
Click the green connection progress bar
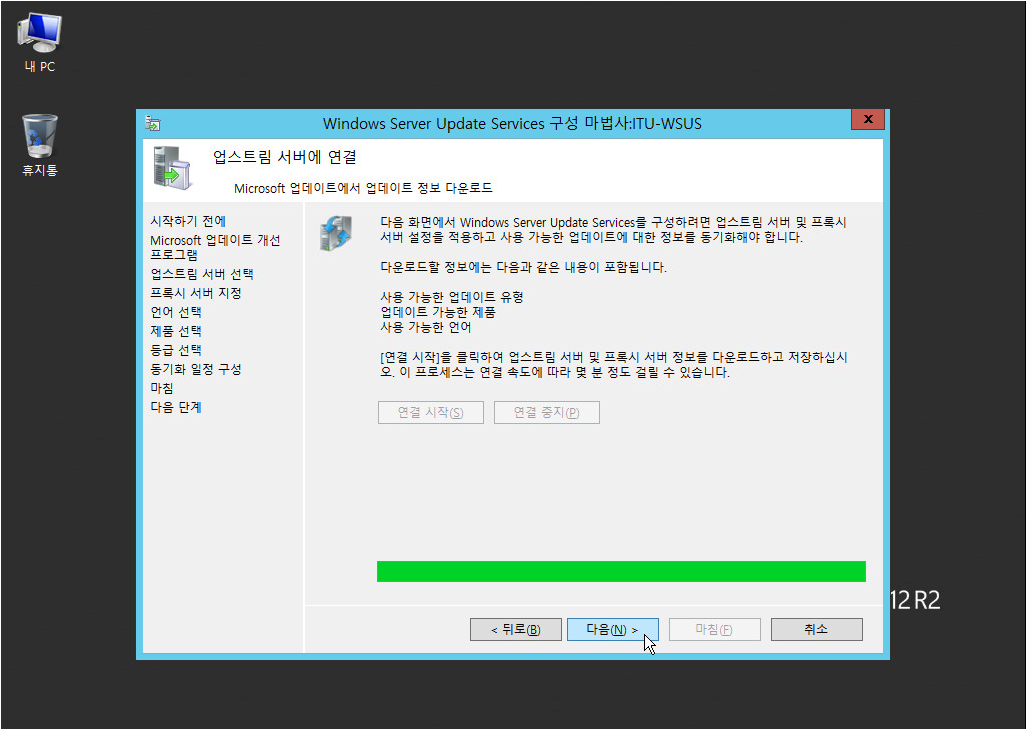point(620,571)
